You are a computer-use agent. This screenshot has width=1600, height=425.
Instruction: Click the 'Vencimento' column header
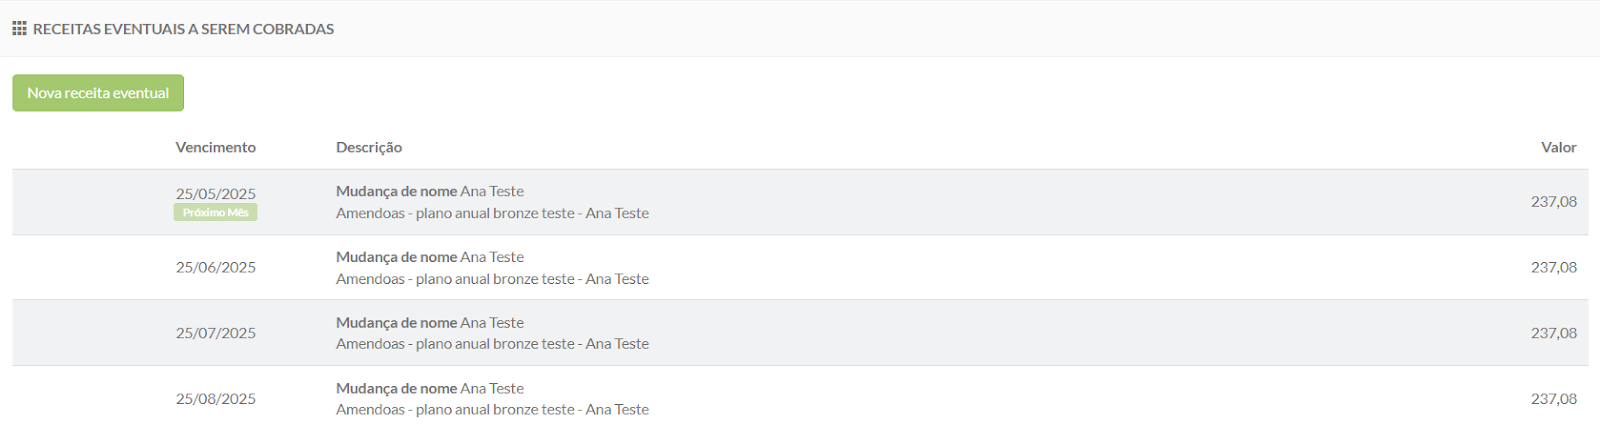click(215, 147)
